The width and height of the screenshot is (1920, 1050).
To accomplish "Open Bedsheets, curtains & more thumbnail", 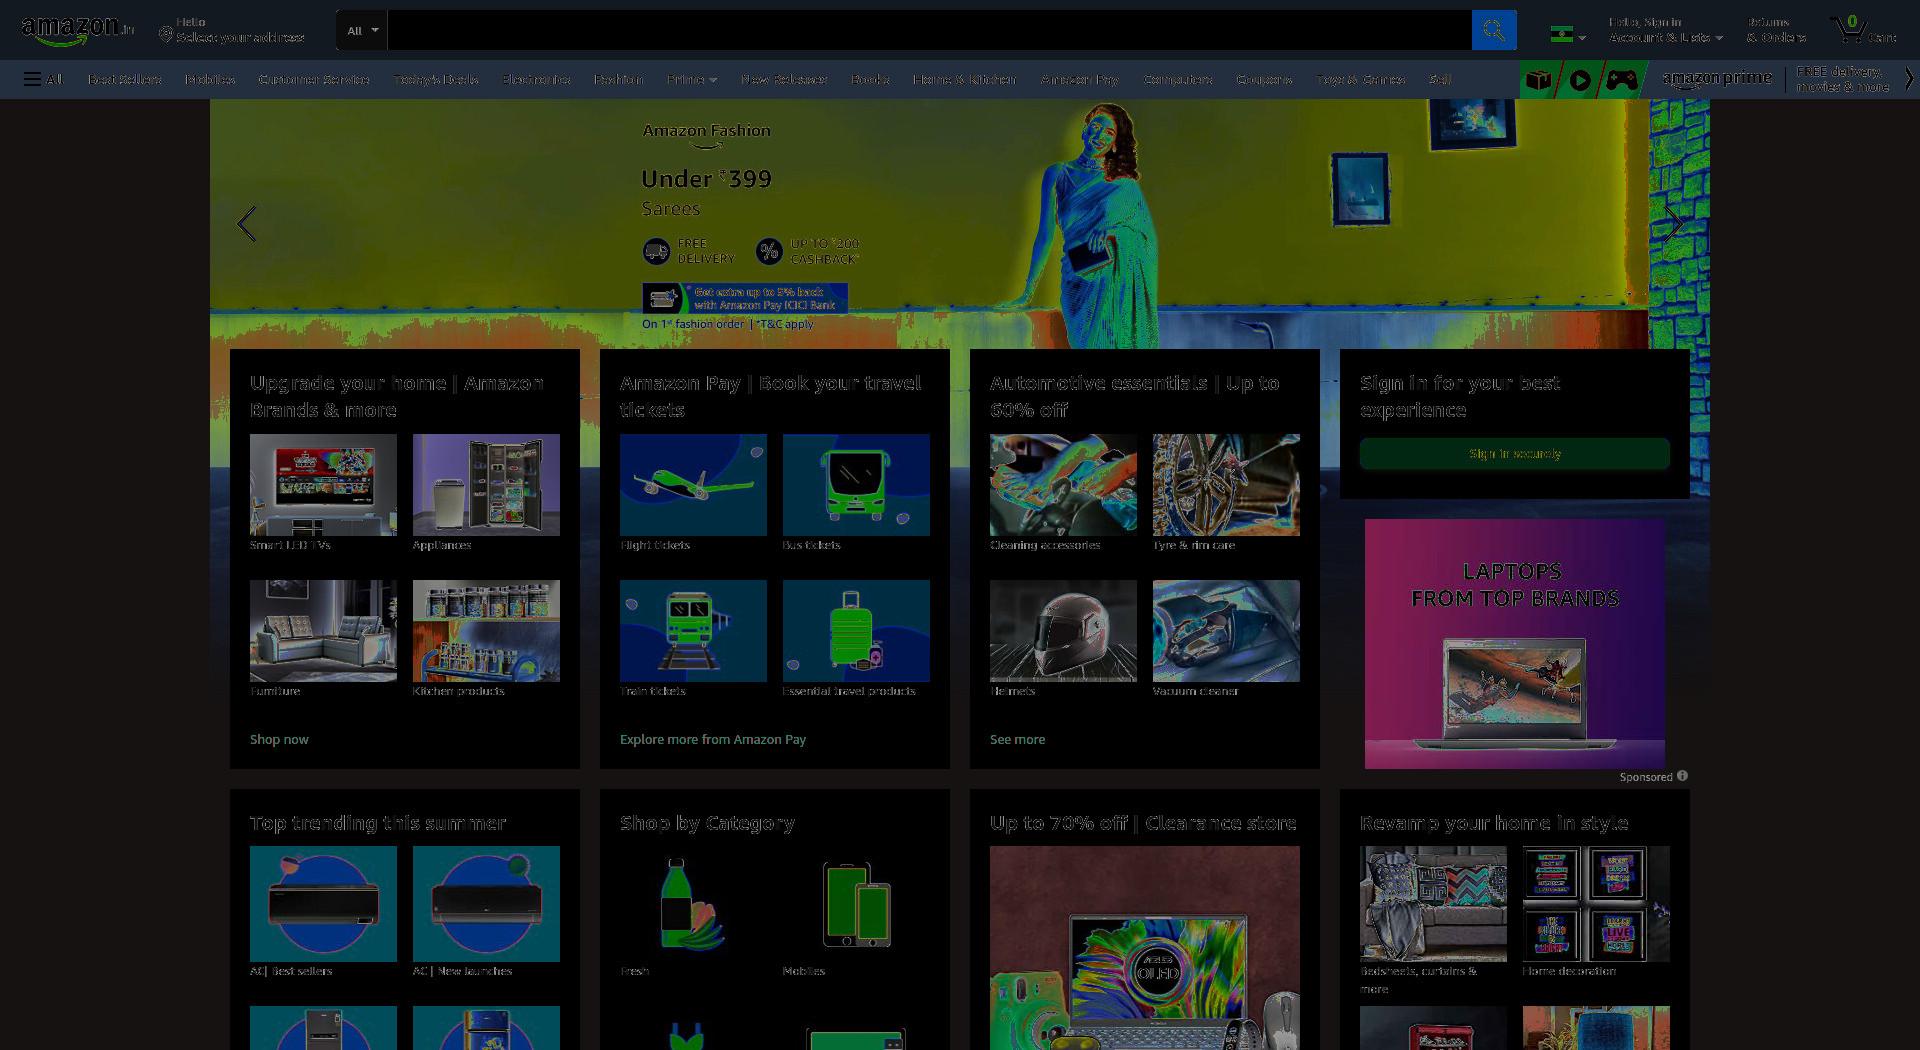I will (x=1433, y=904).
